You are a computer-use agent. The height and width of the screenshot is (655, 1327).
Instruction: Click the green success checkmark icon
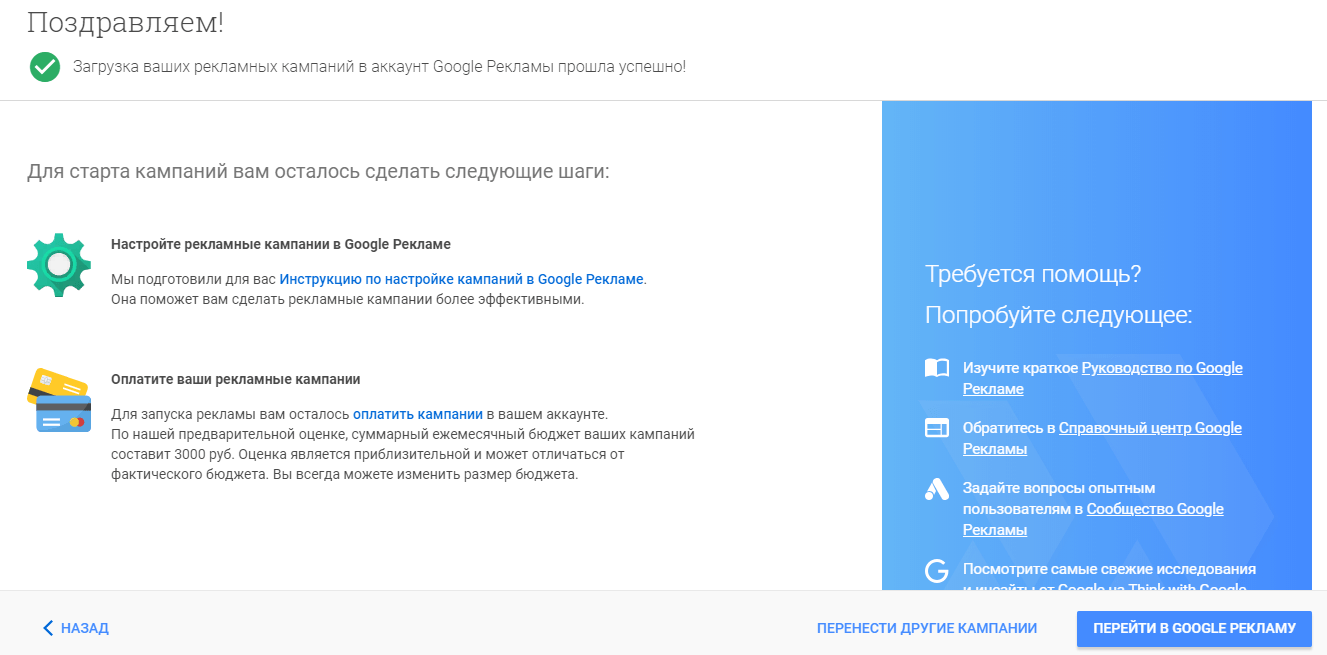coord(45,68)
